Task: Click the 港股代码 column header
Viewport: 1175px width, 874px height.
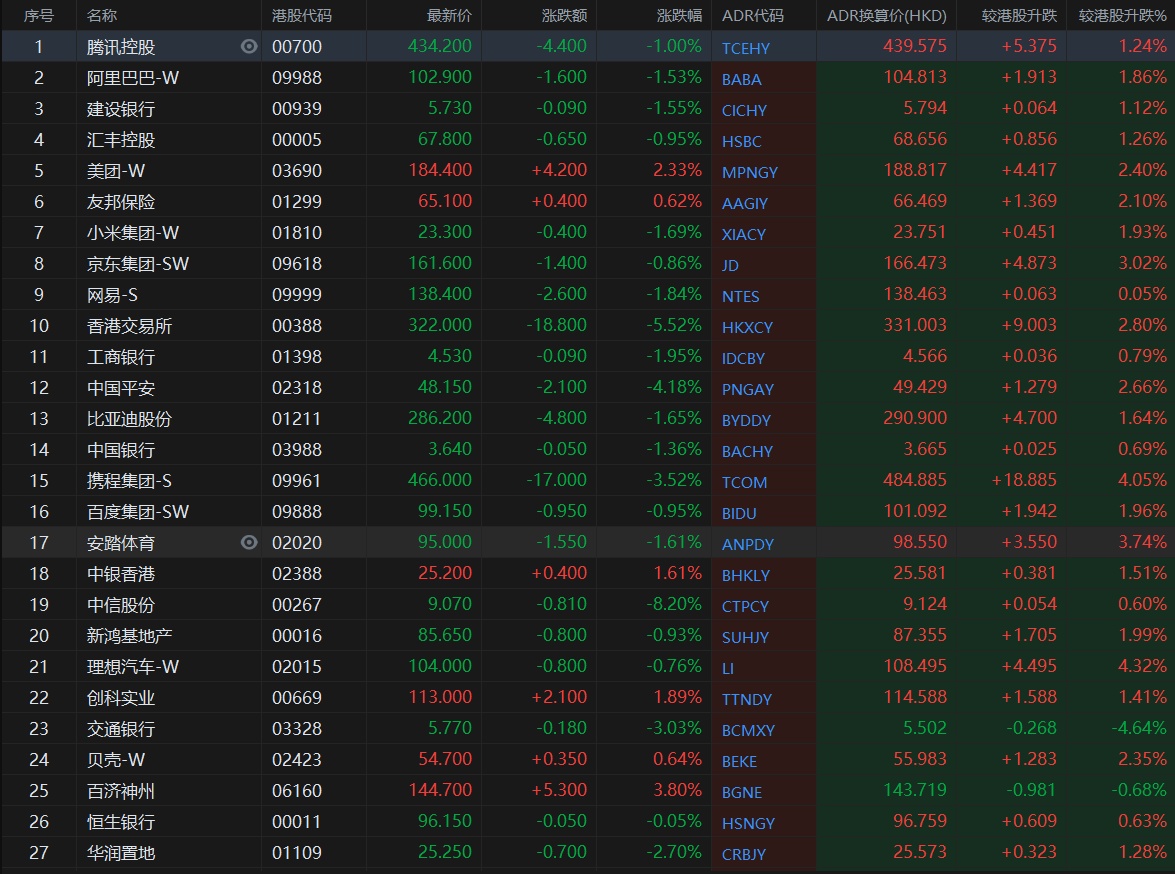Action: pos(302,16)
